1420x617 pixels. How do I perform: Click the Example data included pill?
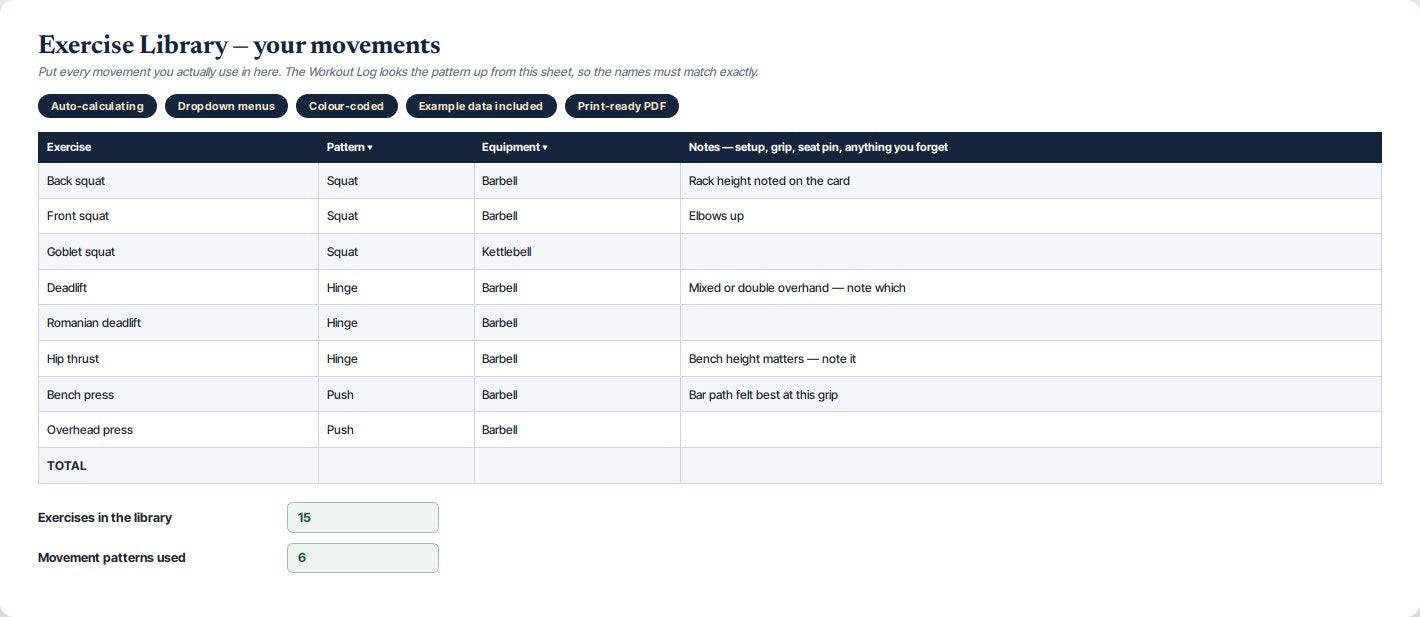tap(481, 106)
